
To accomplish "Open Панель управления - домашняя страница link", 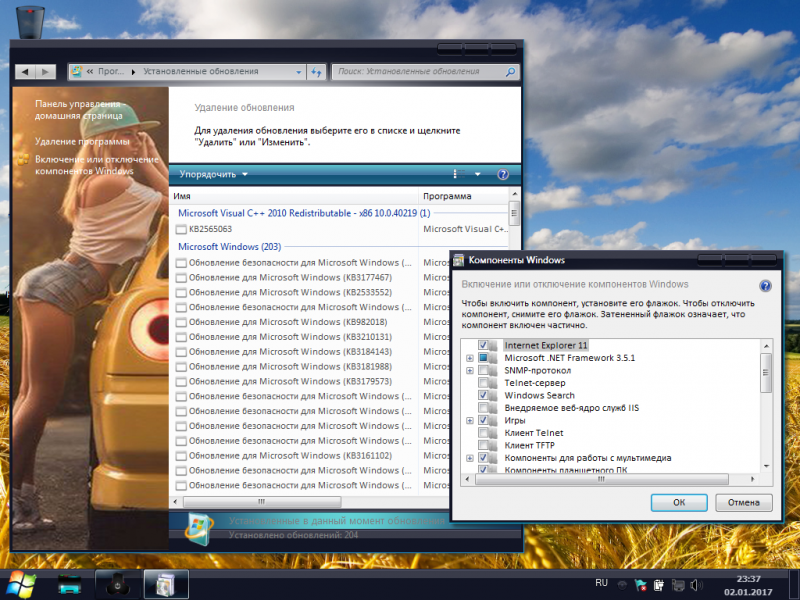I will (80, 110).
